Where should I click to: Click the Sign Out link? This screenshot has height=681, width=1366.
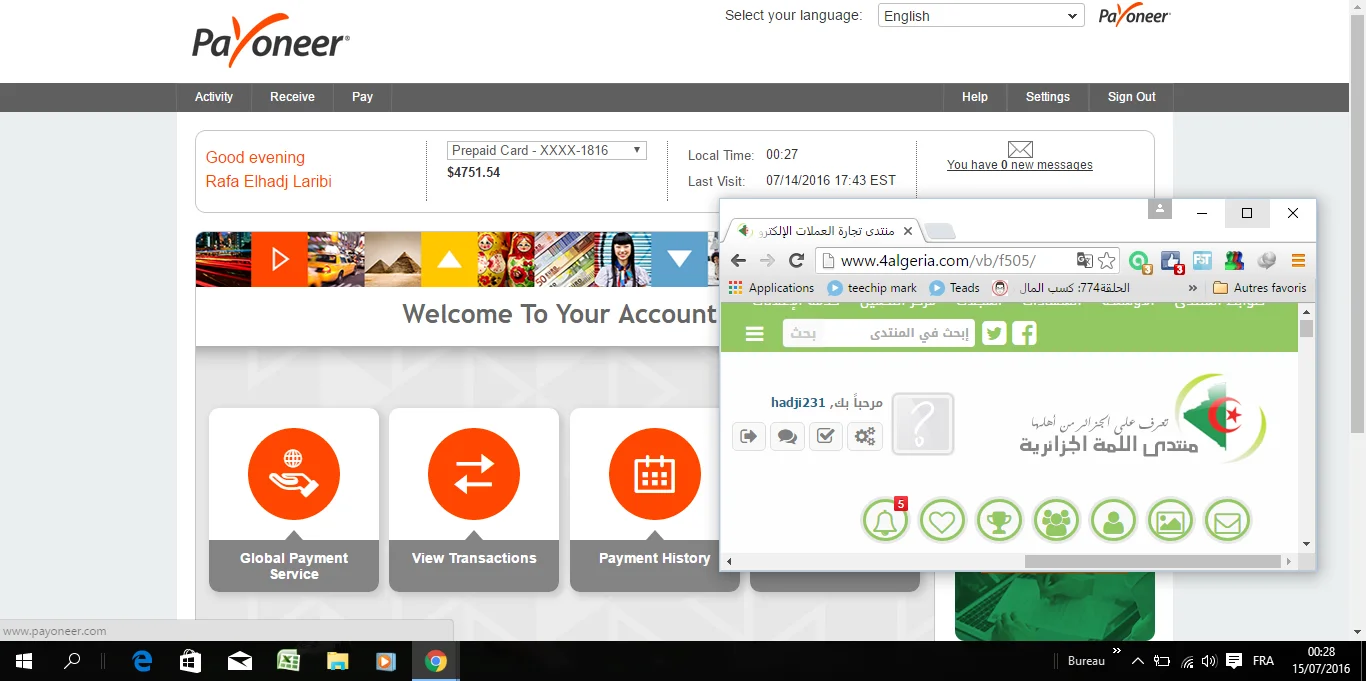tap(1131, 97)
